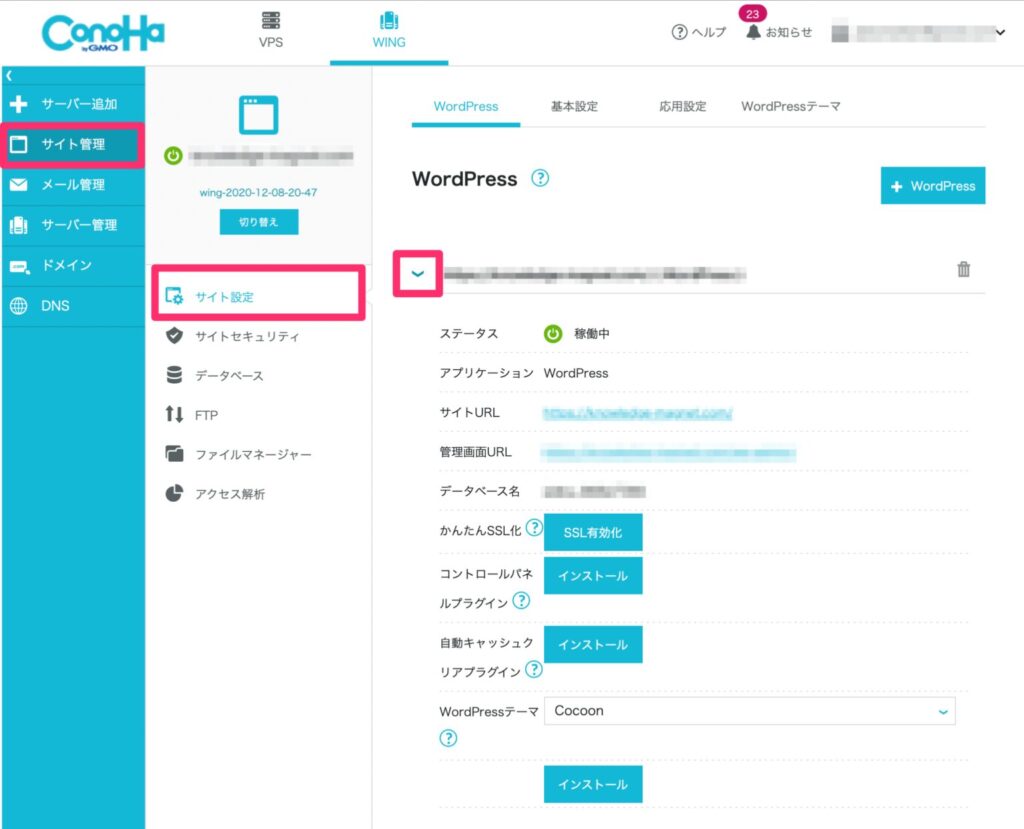Open the blurred 管理画面URL link
This screenshot has height=829, width=1024.
tap(669, 453)
